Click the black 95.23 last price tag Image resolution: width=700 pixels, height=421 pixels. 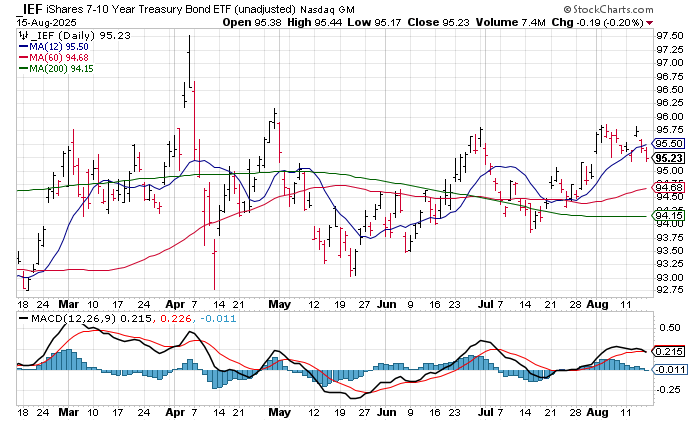667,158
